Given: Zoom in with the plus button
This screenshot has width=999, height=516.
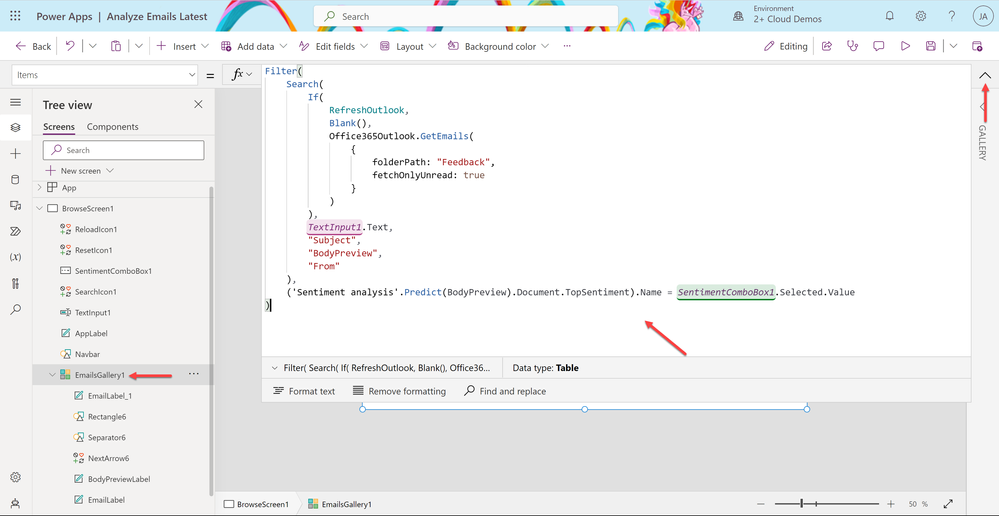Looking at the screenshot, I should click(x=891, y=504).
